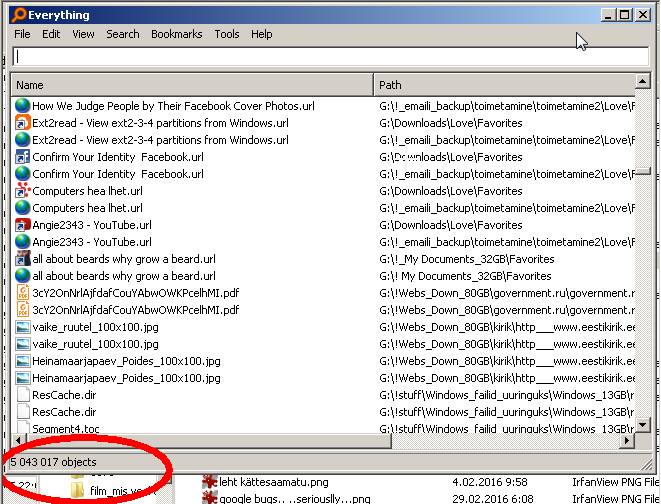This screenshot has width=661, height=504.
Task: Select google bugs seriouslly png in background window
Action: point(295,499)
